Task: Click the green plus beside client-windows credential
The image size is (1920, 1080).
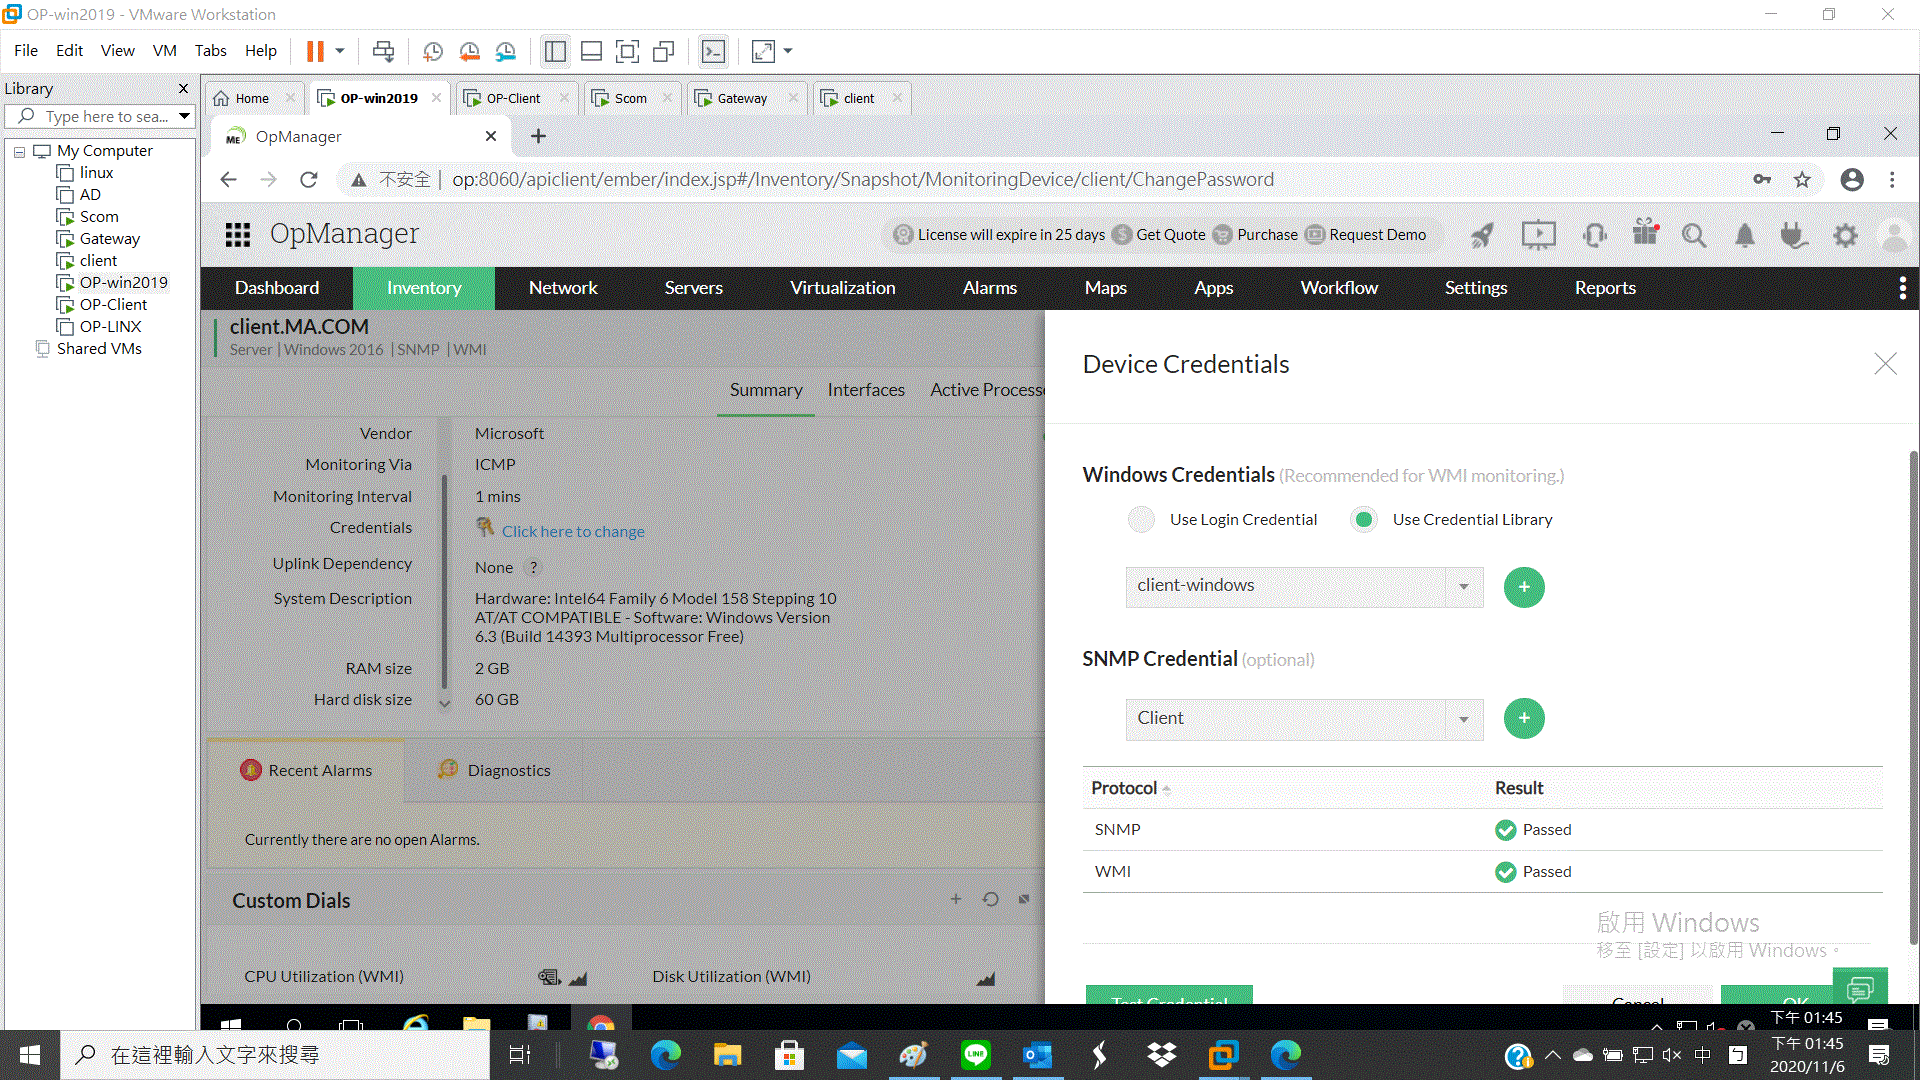Action: point(1524,587)
